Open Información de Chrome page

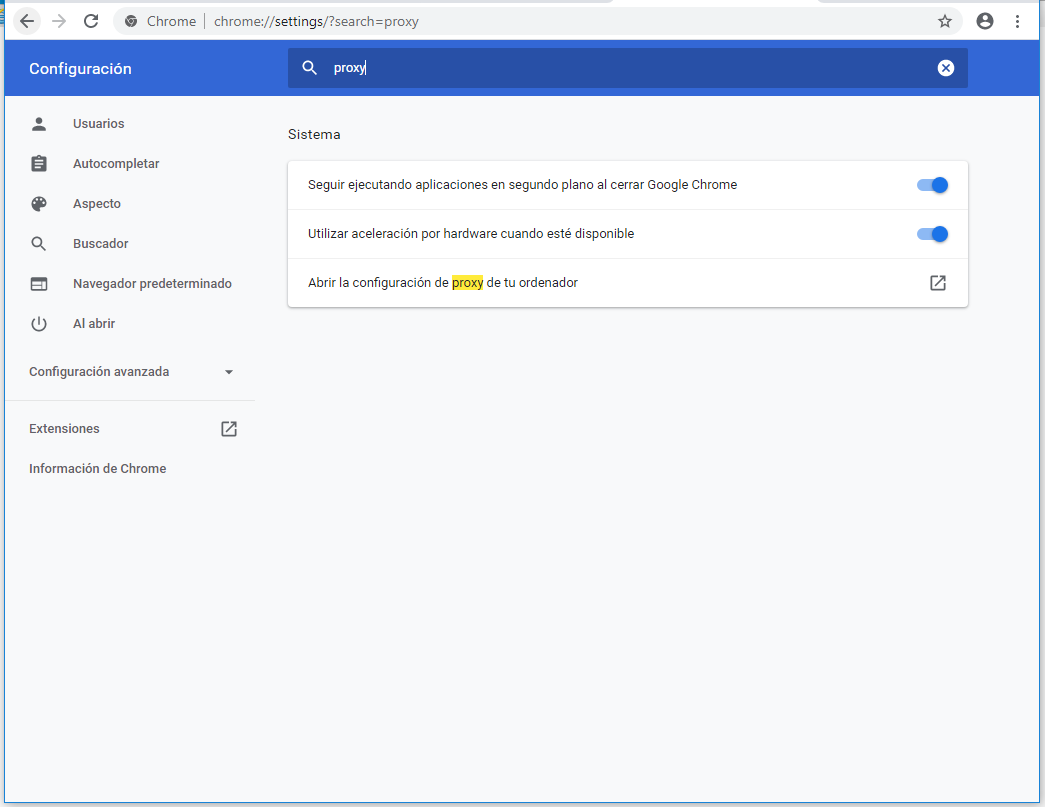pos(98,469)
